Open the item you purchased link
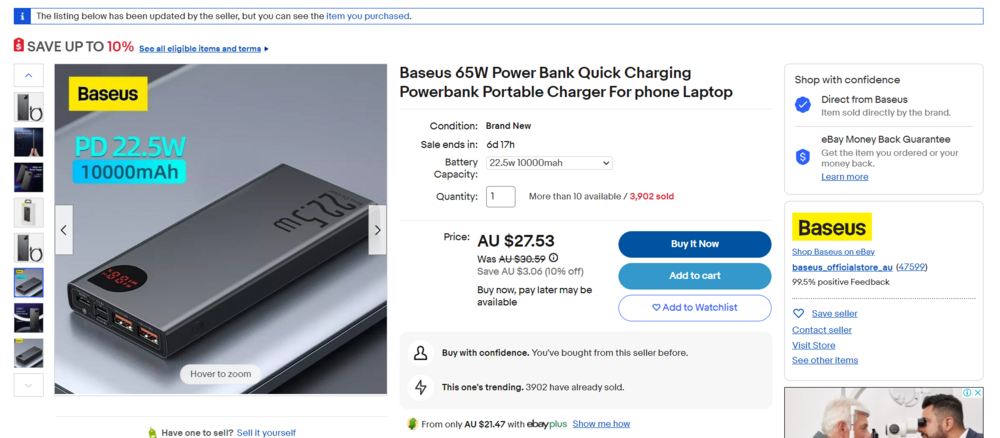The image size is (1000, 438). 368,16
